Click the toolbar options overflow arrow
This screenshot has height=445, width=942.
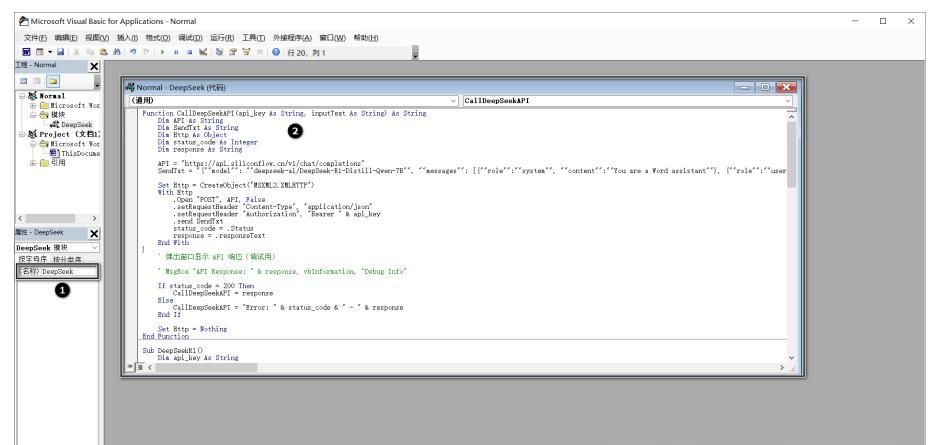(415, 54)
